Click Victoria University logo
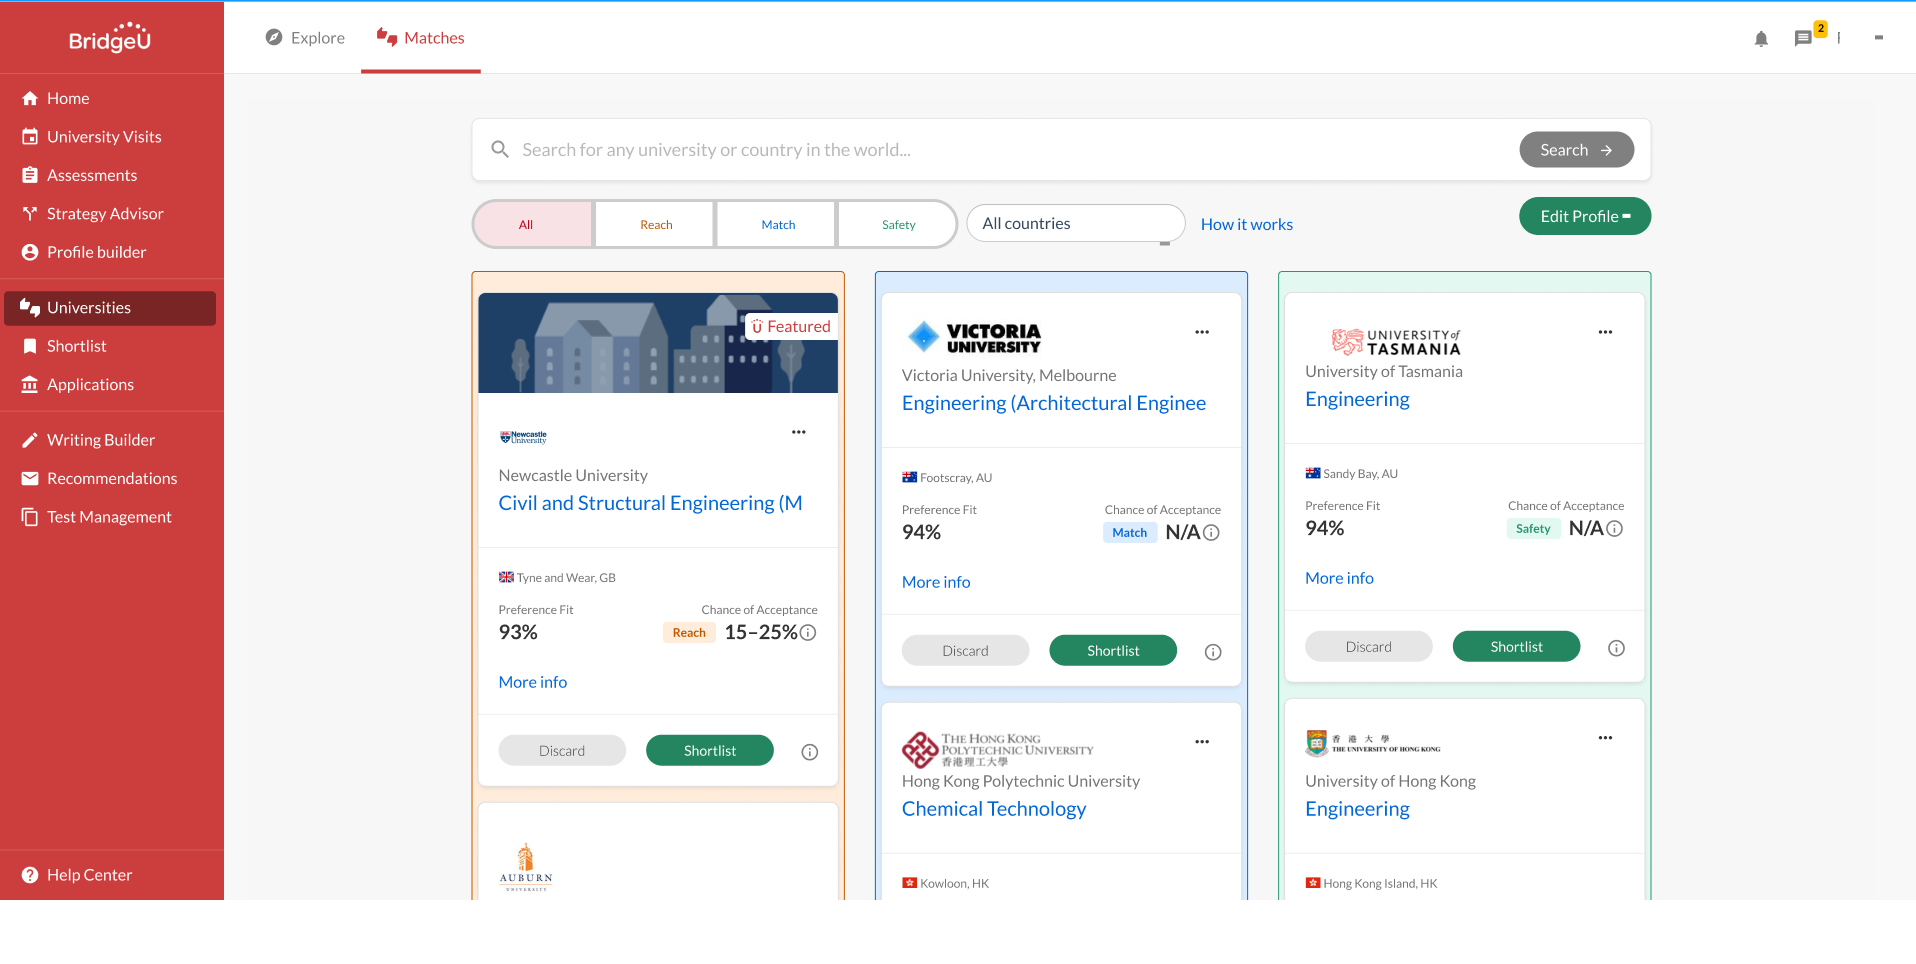Screen dimensions: 1916x964 (x=973, y=338)
